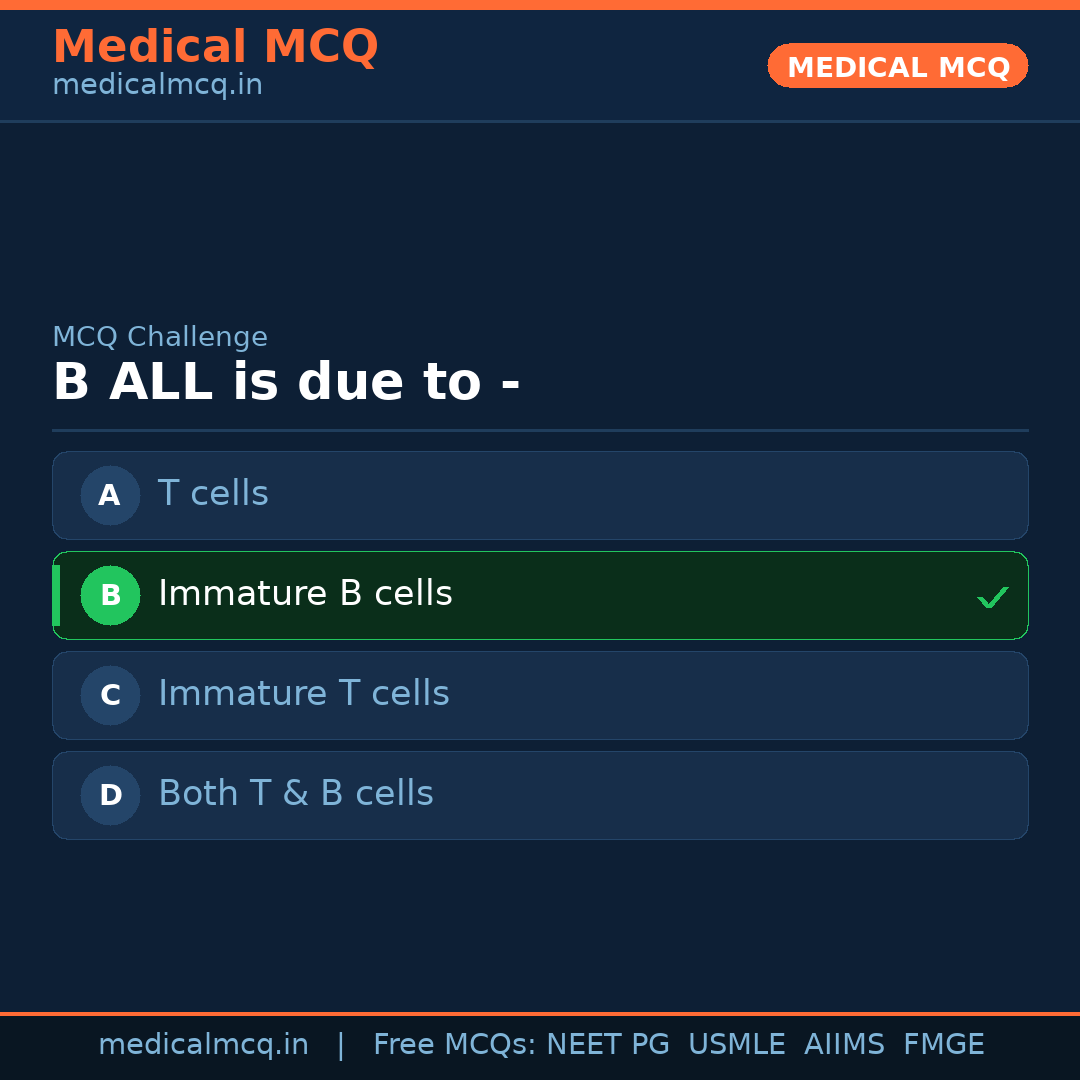Open the NEET PG section in footer
This screenshot has height=1080, width=1080.
[x=607, y=1044]
